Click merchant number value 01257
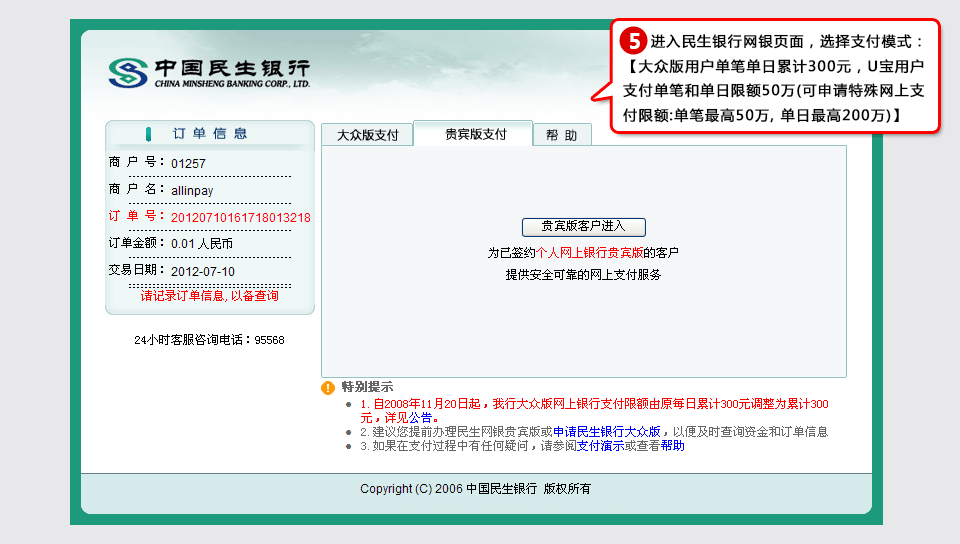The image size is (960, 544). click(188, 163)
